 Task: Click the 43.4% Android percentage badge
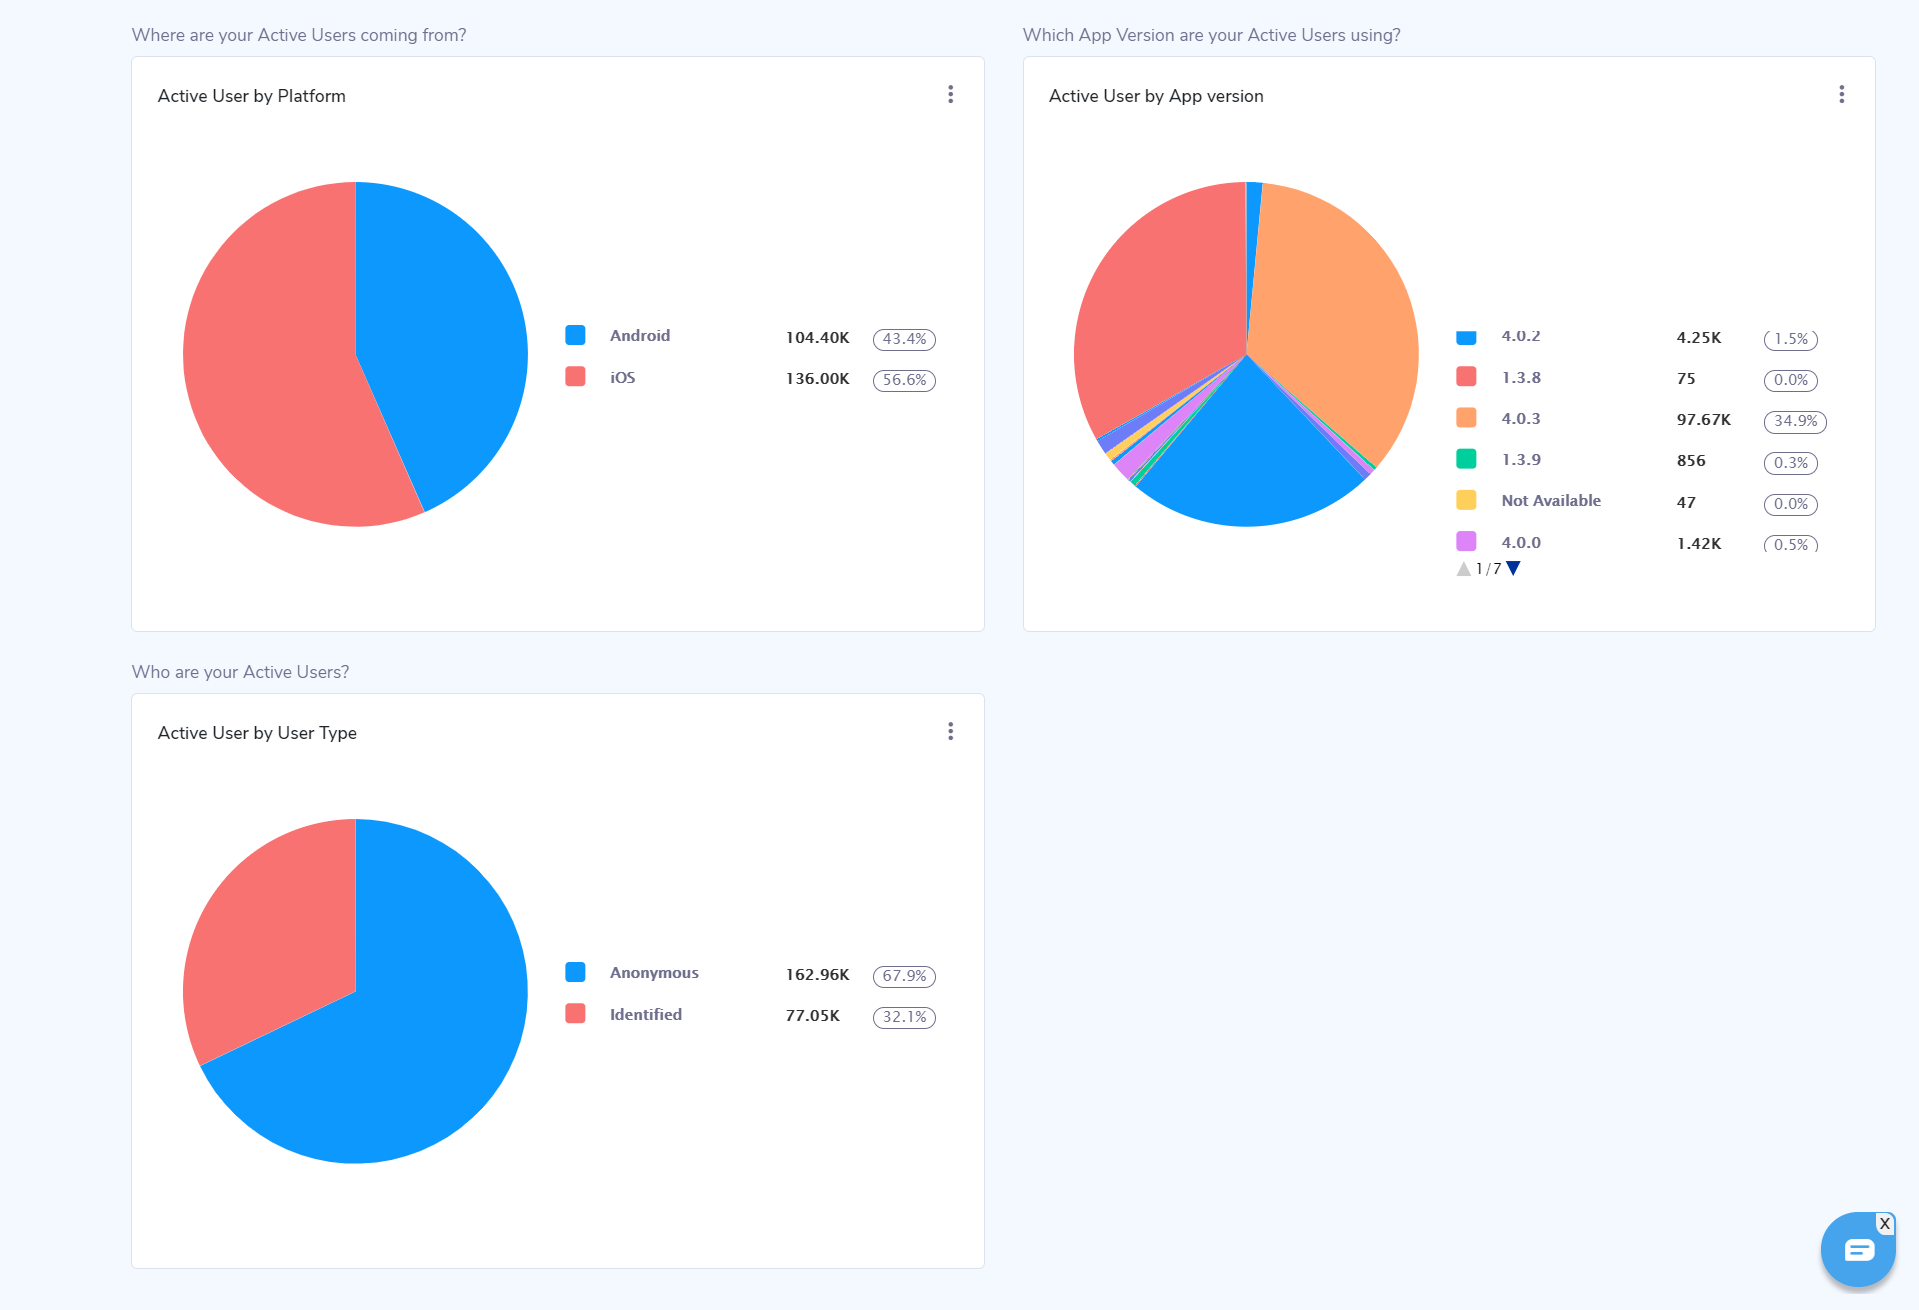click(904, 339)
